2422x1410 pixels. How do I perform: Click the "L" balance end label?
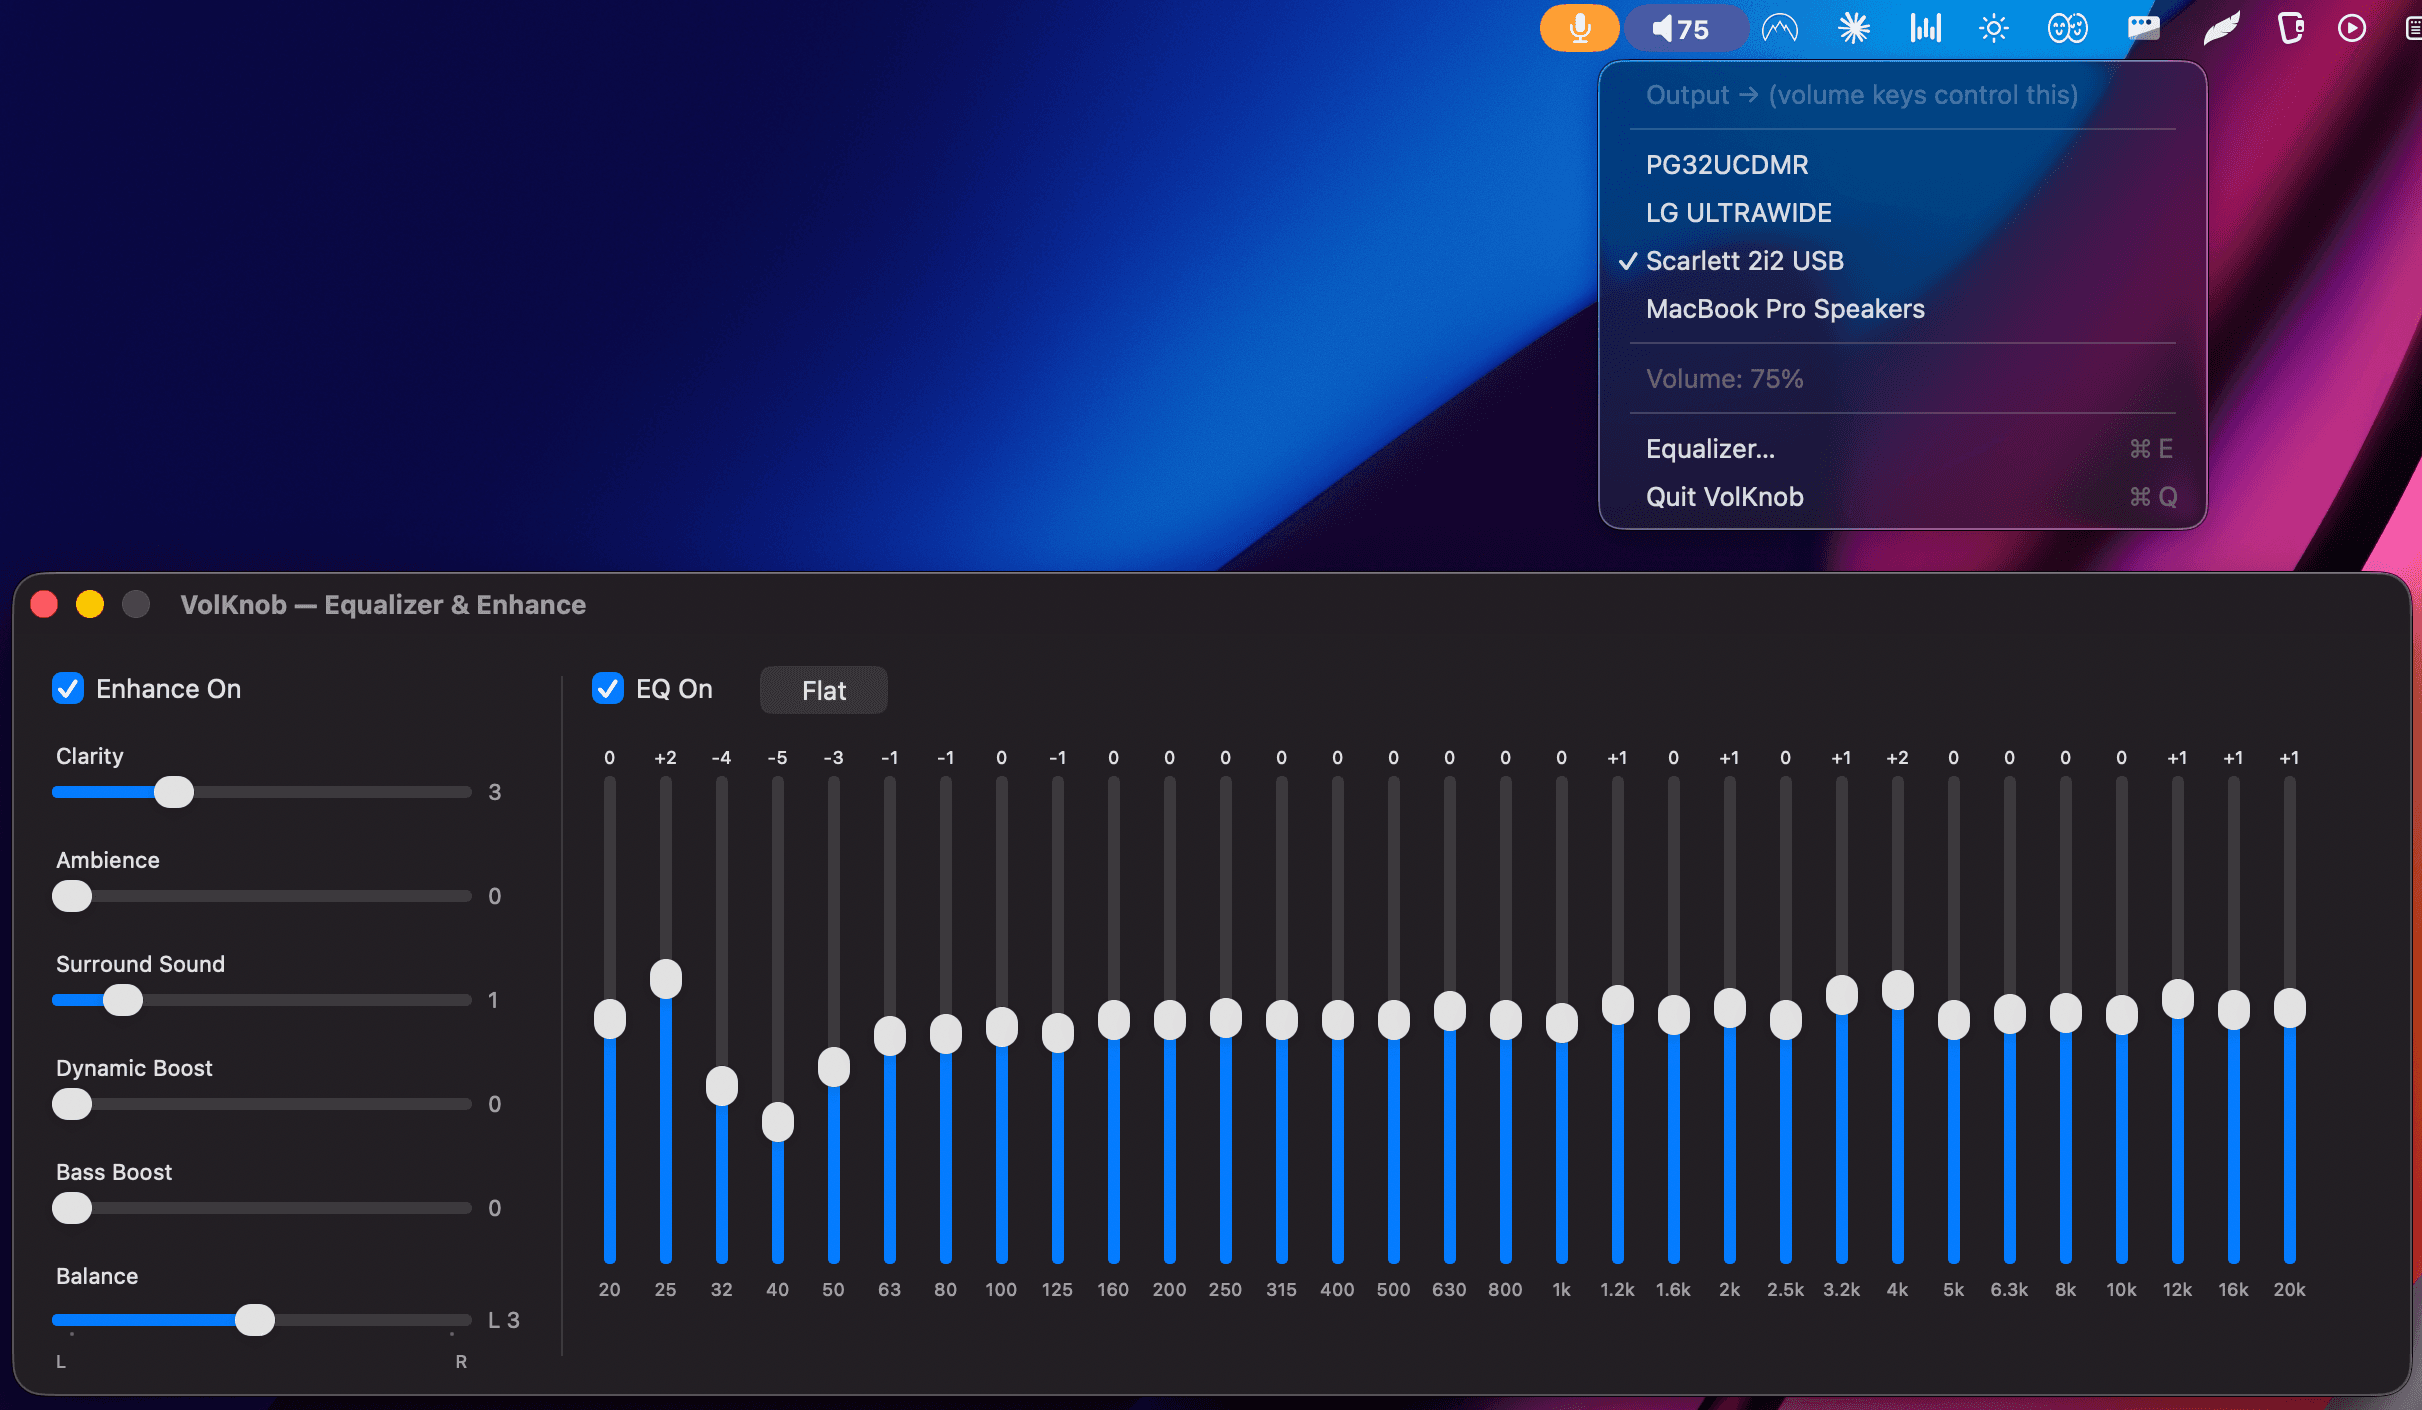(61, 1361)
